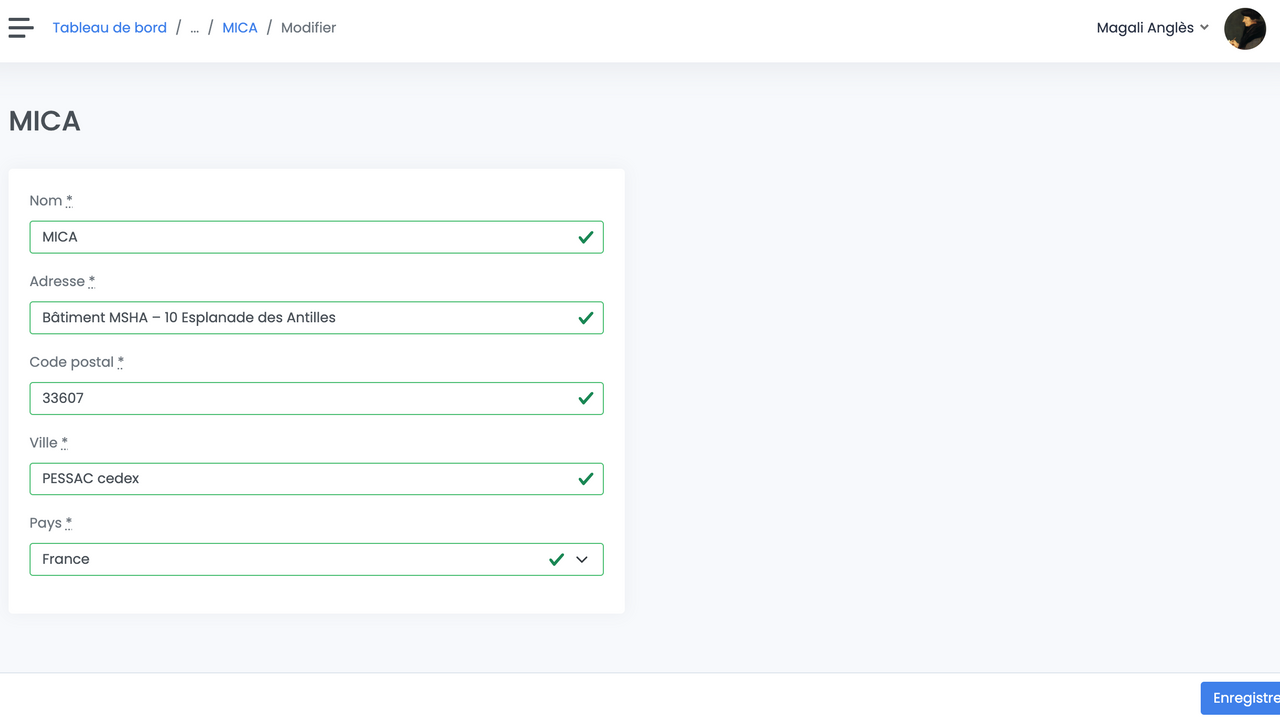Click the green checkmark in Ville field
Image resolution: width=1280 pixels, height=720 pixels.
(585, 479)
